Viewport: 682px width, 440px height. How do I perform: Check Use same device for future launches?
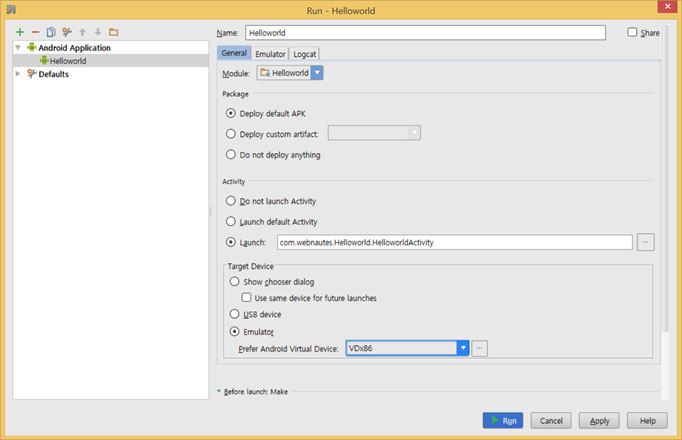pos(246,297)
